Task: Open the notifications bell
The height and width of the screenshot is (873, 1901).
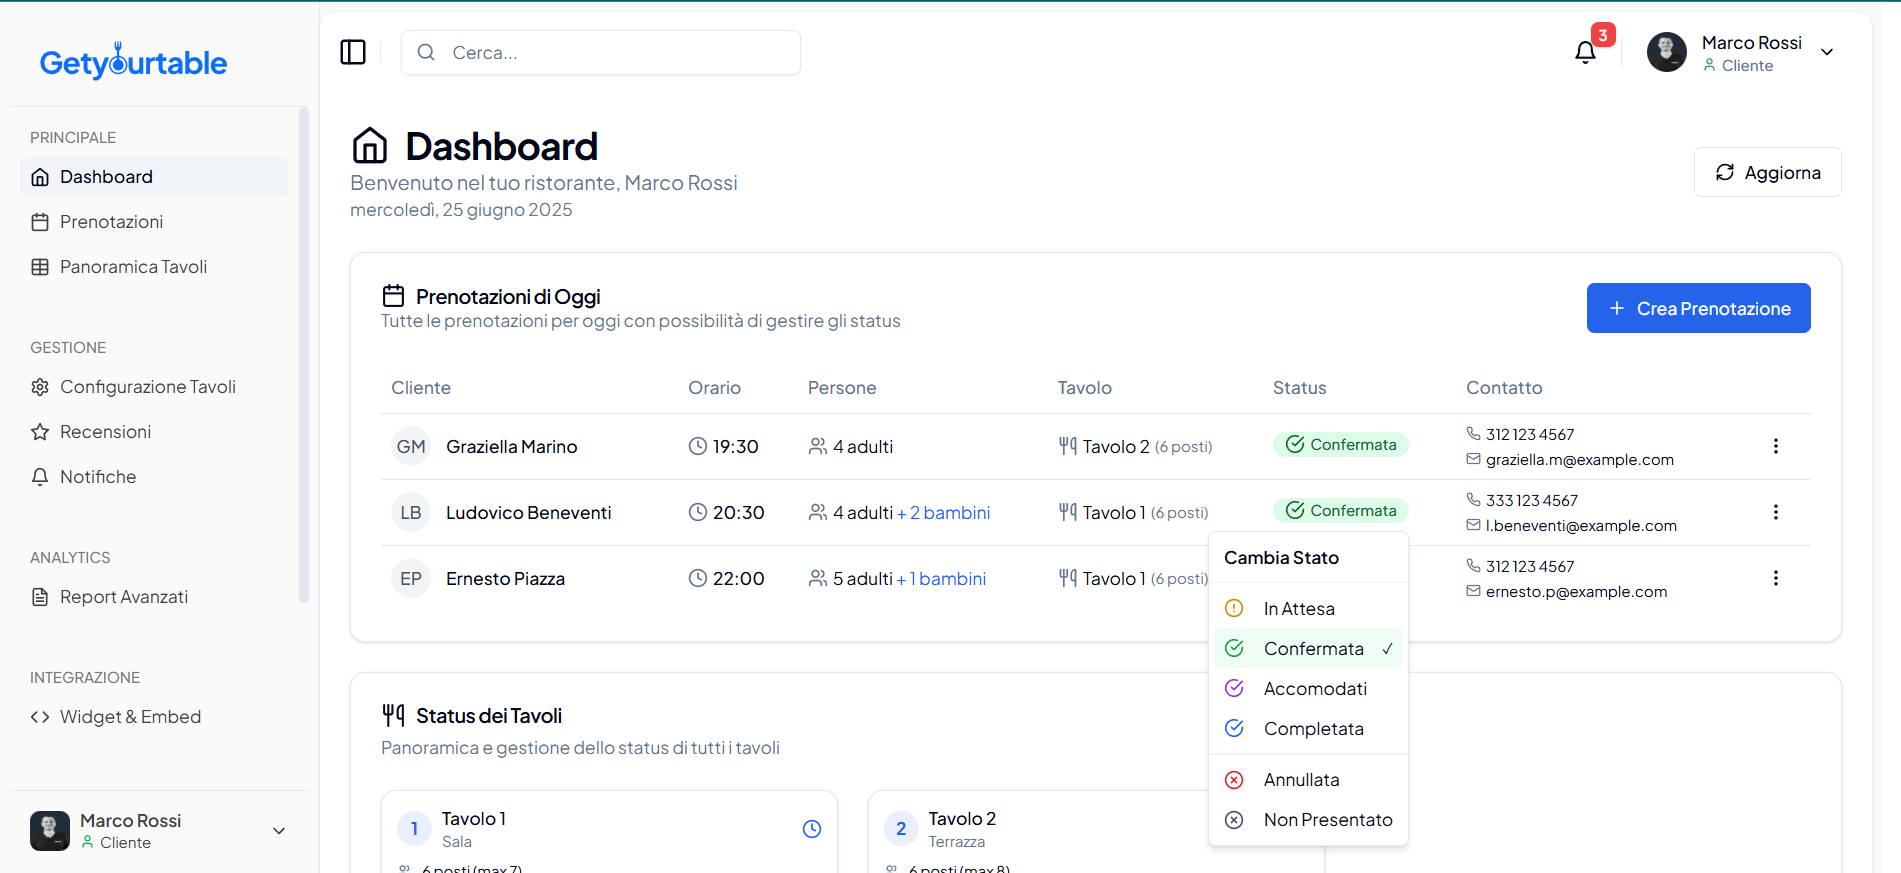Action: coord(1585,52)
